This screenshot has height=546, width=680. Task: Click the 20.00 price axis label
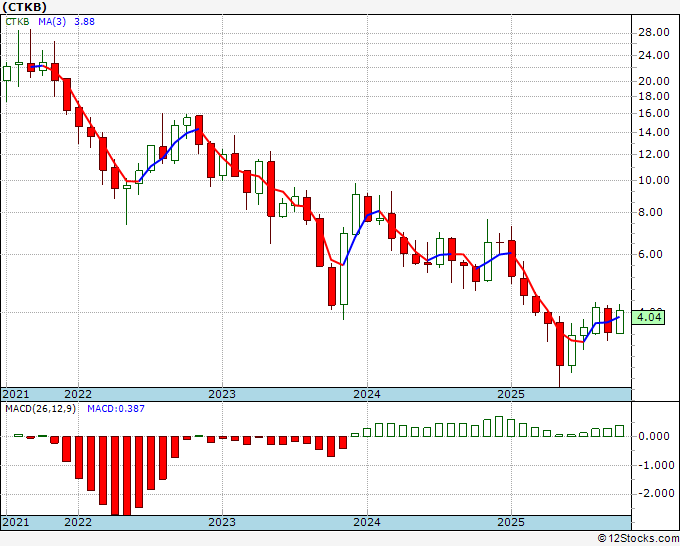654,81
